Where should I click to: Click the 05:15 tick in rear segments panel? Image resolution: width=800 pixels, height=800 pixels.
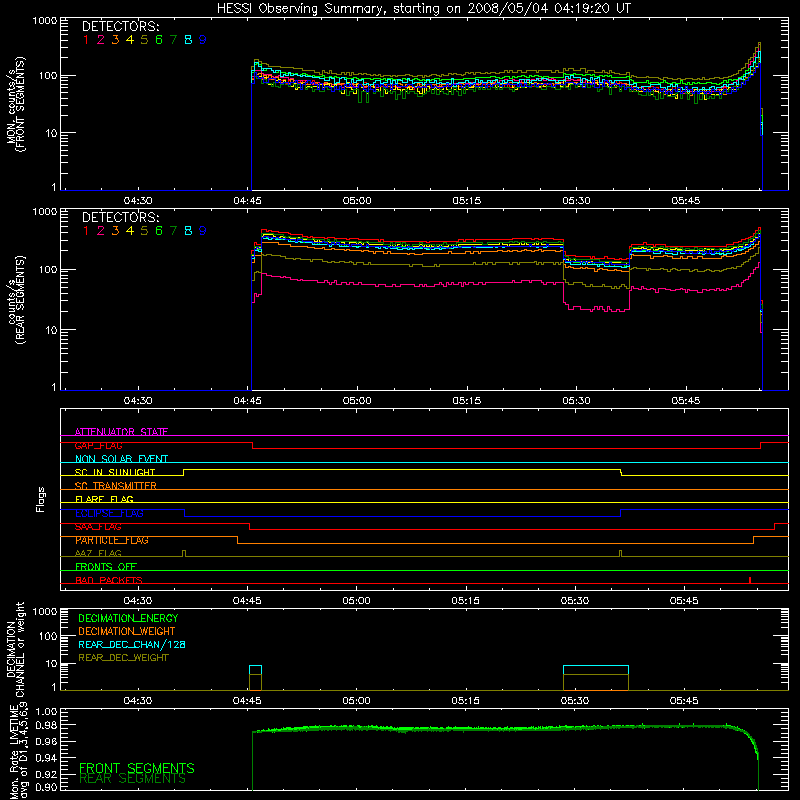tap(466, 401)
